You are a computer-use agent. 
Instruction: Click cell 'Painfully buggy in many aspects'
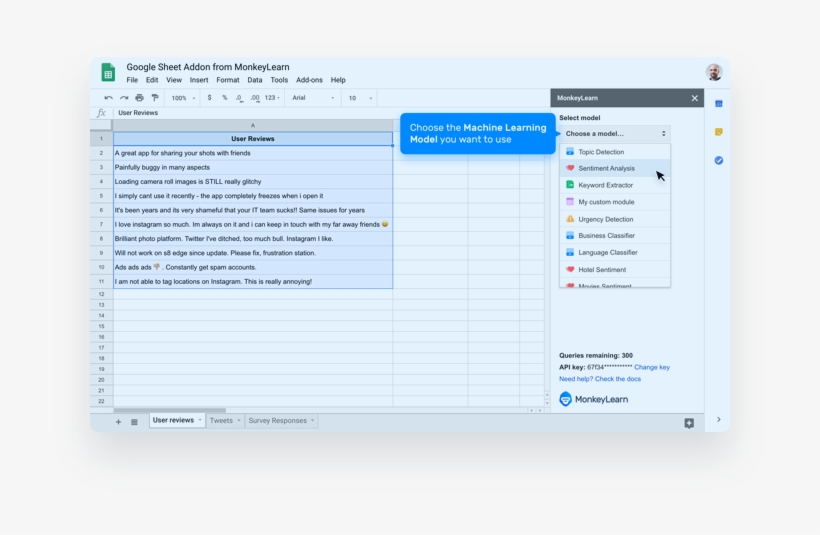(253, 167)
